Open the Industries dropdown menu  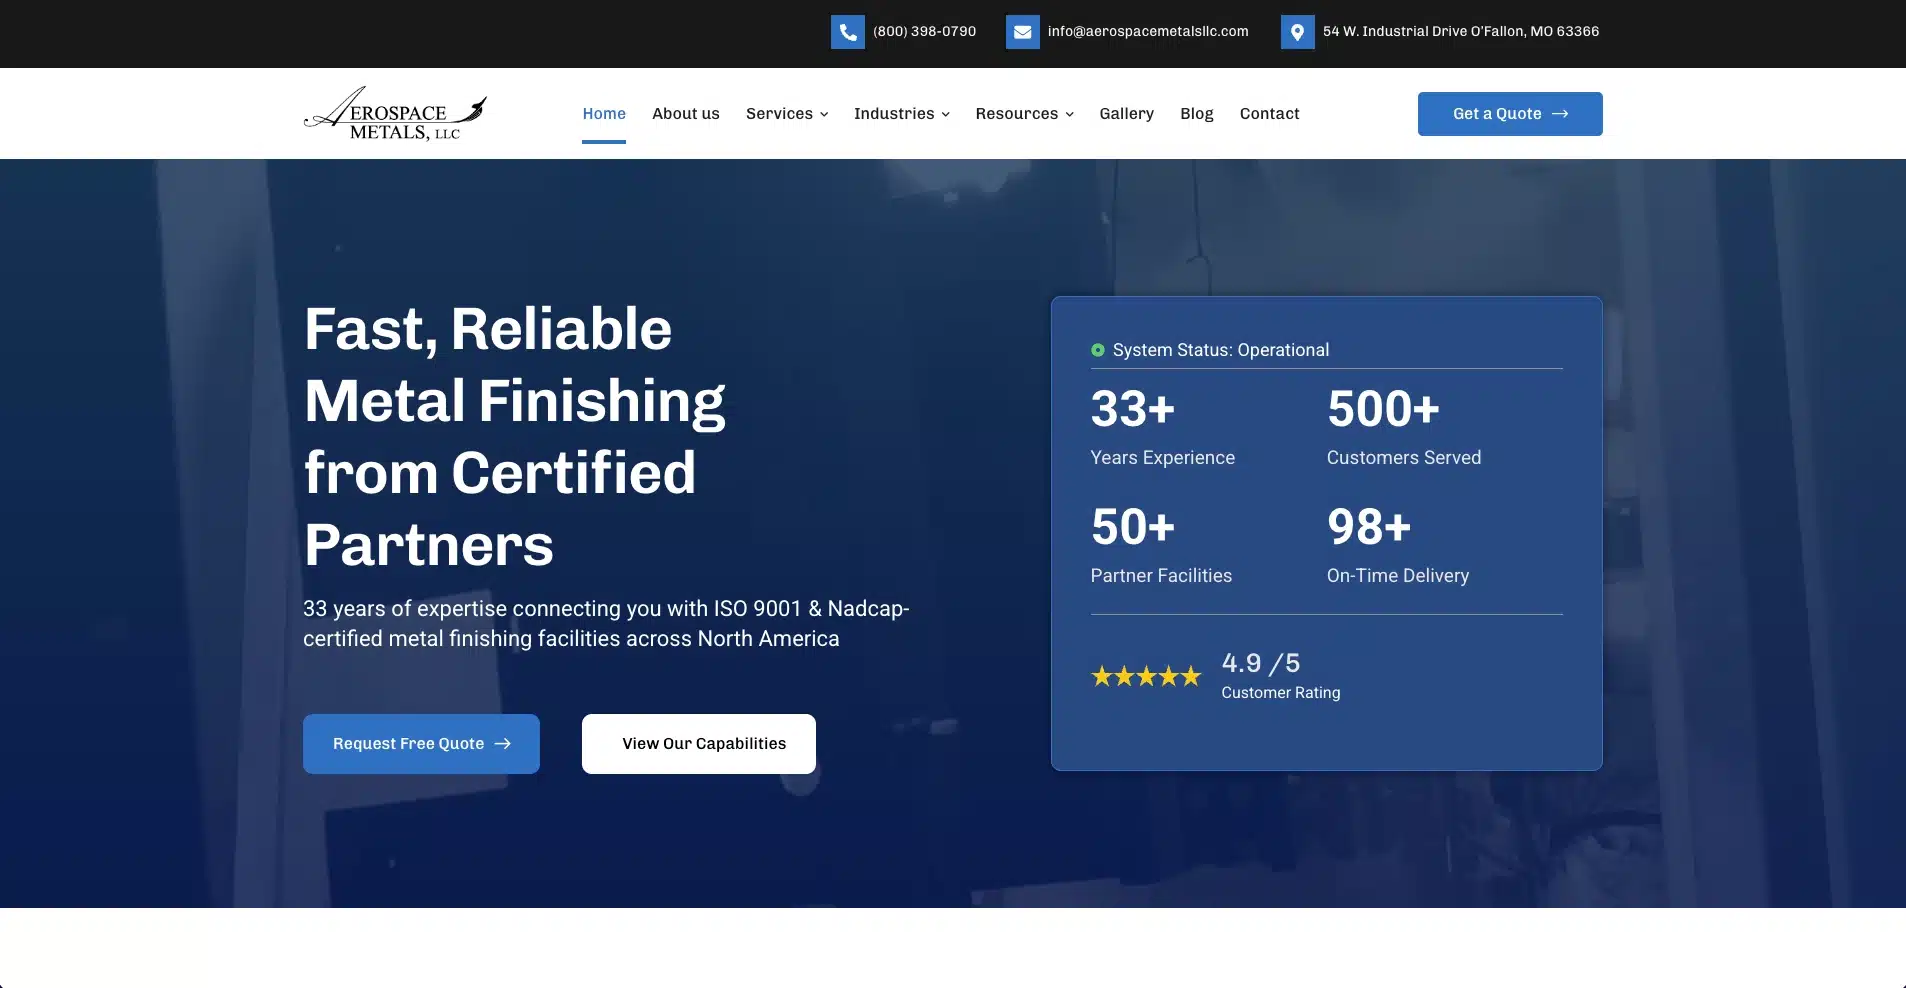901,114
